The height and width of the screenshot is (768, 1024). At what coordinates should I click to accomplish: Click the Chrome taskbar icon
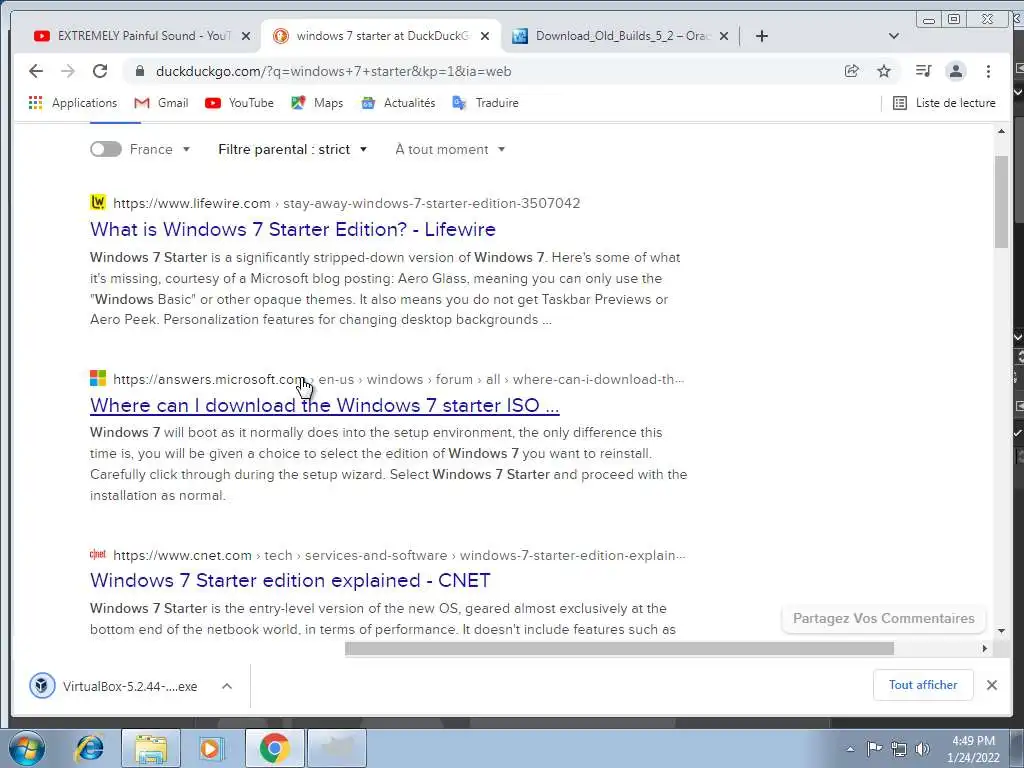[274, 748]
